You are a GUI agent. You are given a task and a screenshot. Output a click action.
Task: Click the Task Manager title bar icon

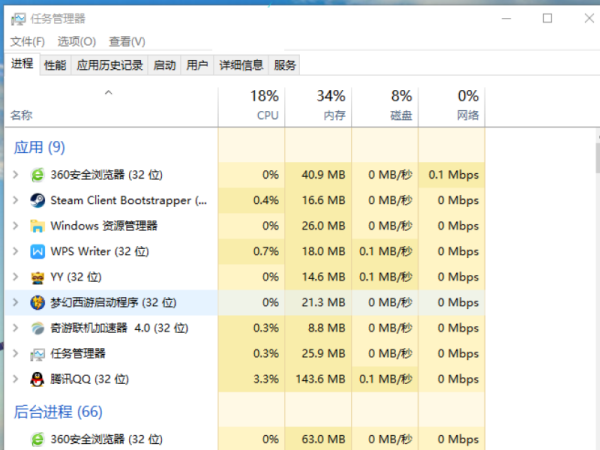click(x=18, y=19)
